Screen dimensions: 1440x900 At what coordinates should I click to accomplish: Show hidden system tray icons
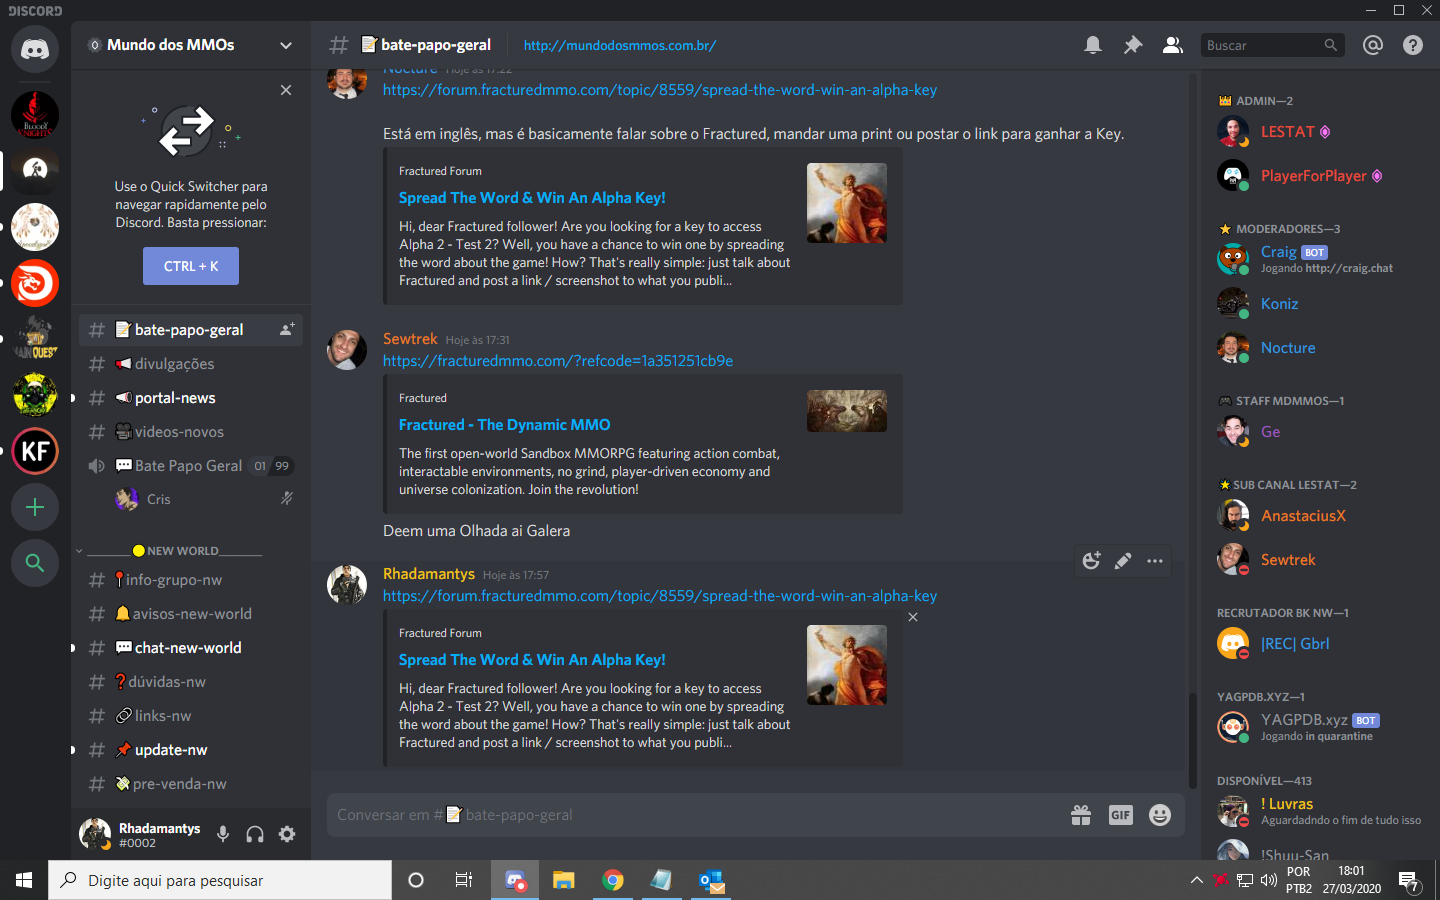coord(1196,880)
